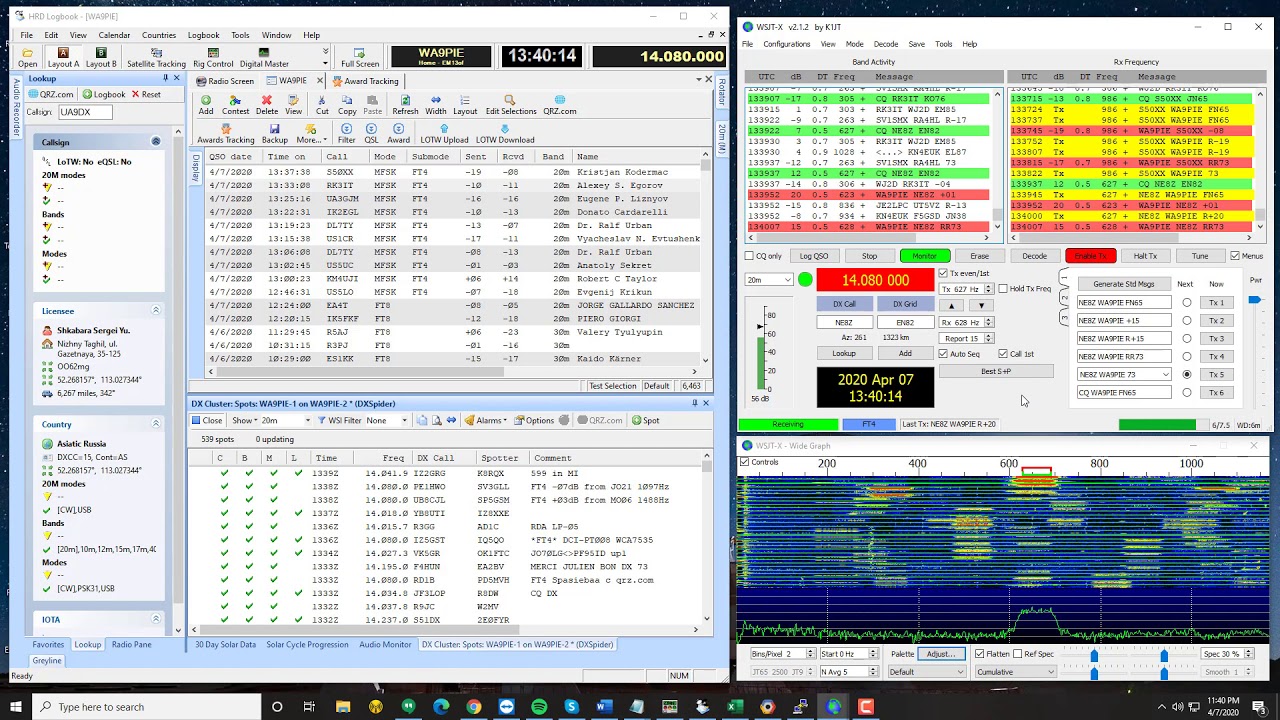1280x720 pixels.
Task: Launch Digital Master
Action: [x=264, y=57]
